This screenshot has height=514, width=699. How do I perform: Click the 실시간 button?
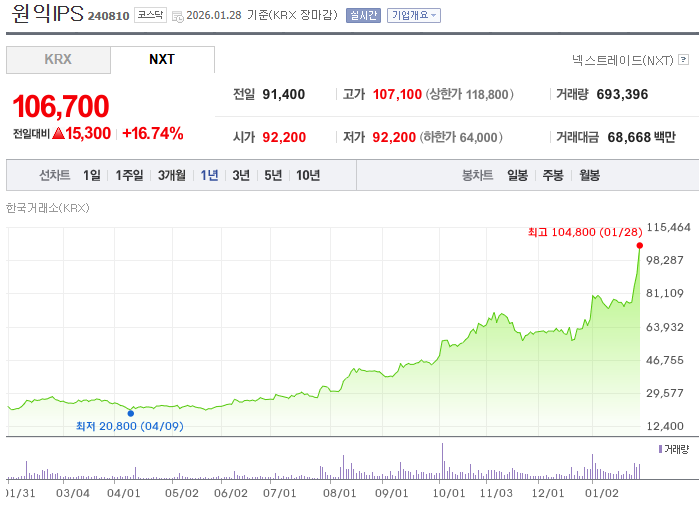click(363, 16)
